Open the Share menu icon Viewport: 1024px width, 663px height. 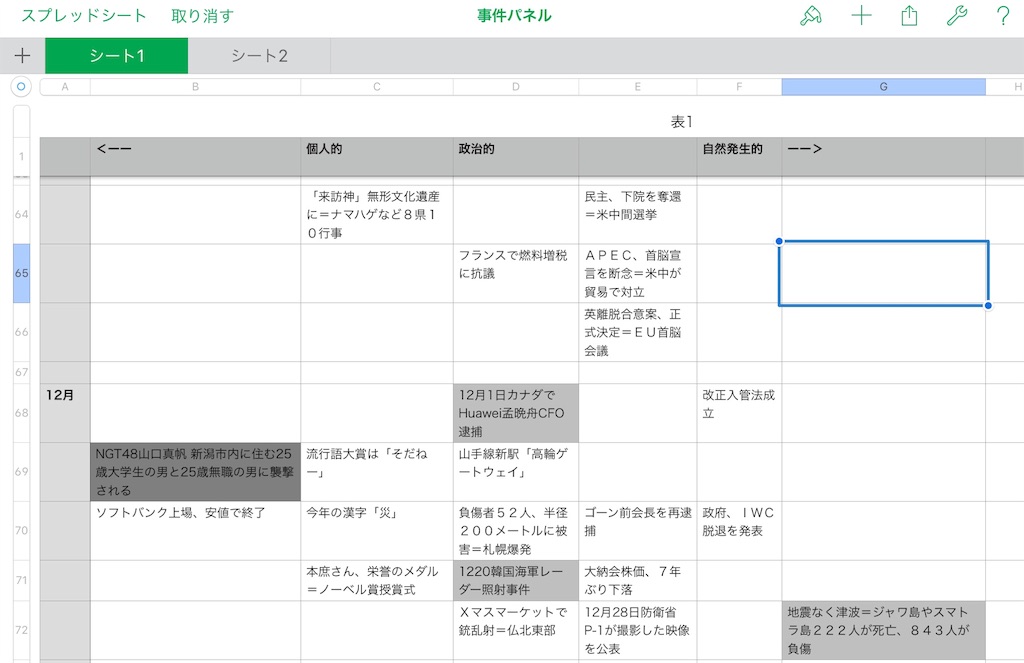click(x=910, y=15)
